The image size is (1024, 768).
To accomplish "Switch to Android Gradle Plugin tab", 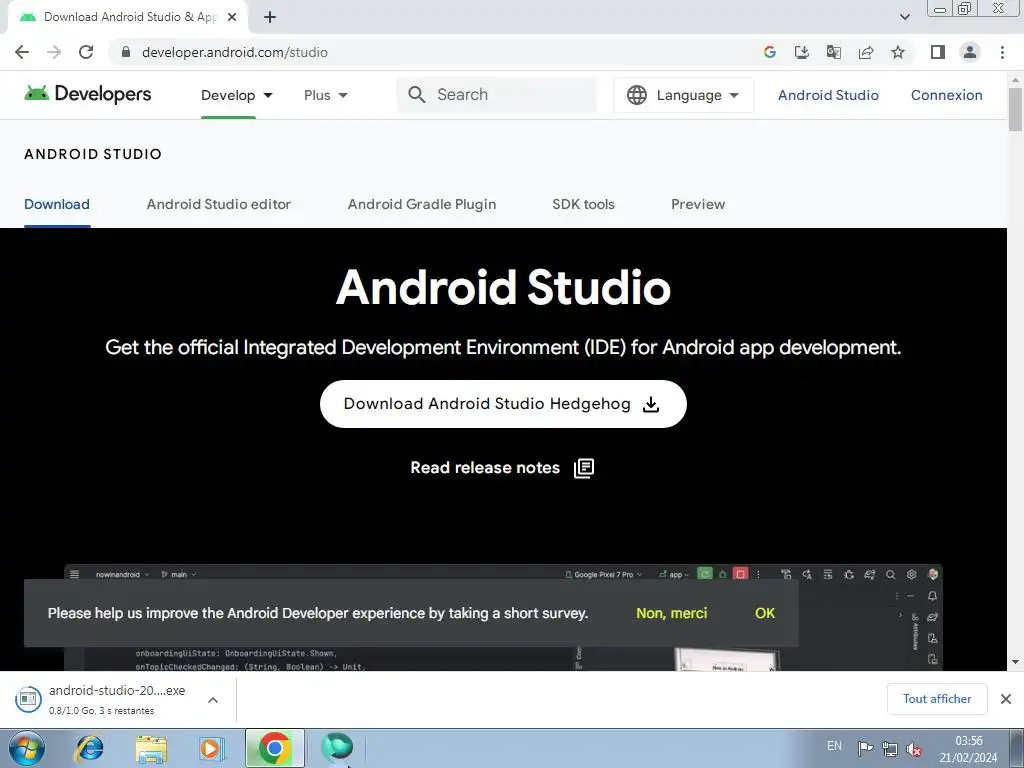I will coord(422,204).
